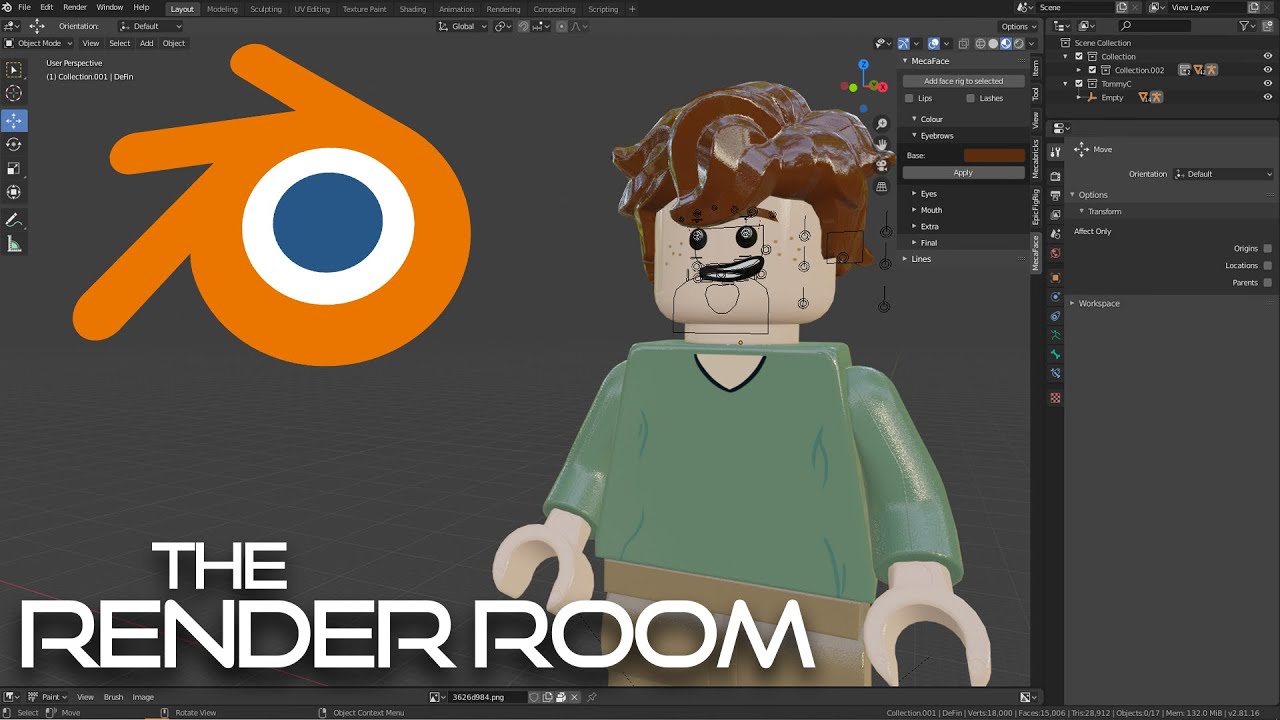This screenshot has width=1280, height=720.
Task: Toggle Affect Only Parents checkbox
Action: click(x=1268, y=282)
